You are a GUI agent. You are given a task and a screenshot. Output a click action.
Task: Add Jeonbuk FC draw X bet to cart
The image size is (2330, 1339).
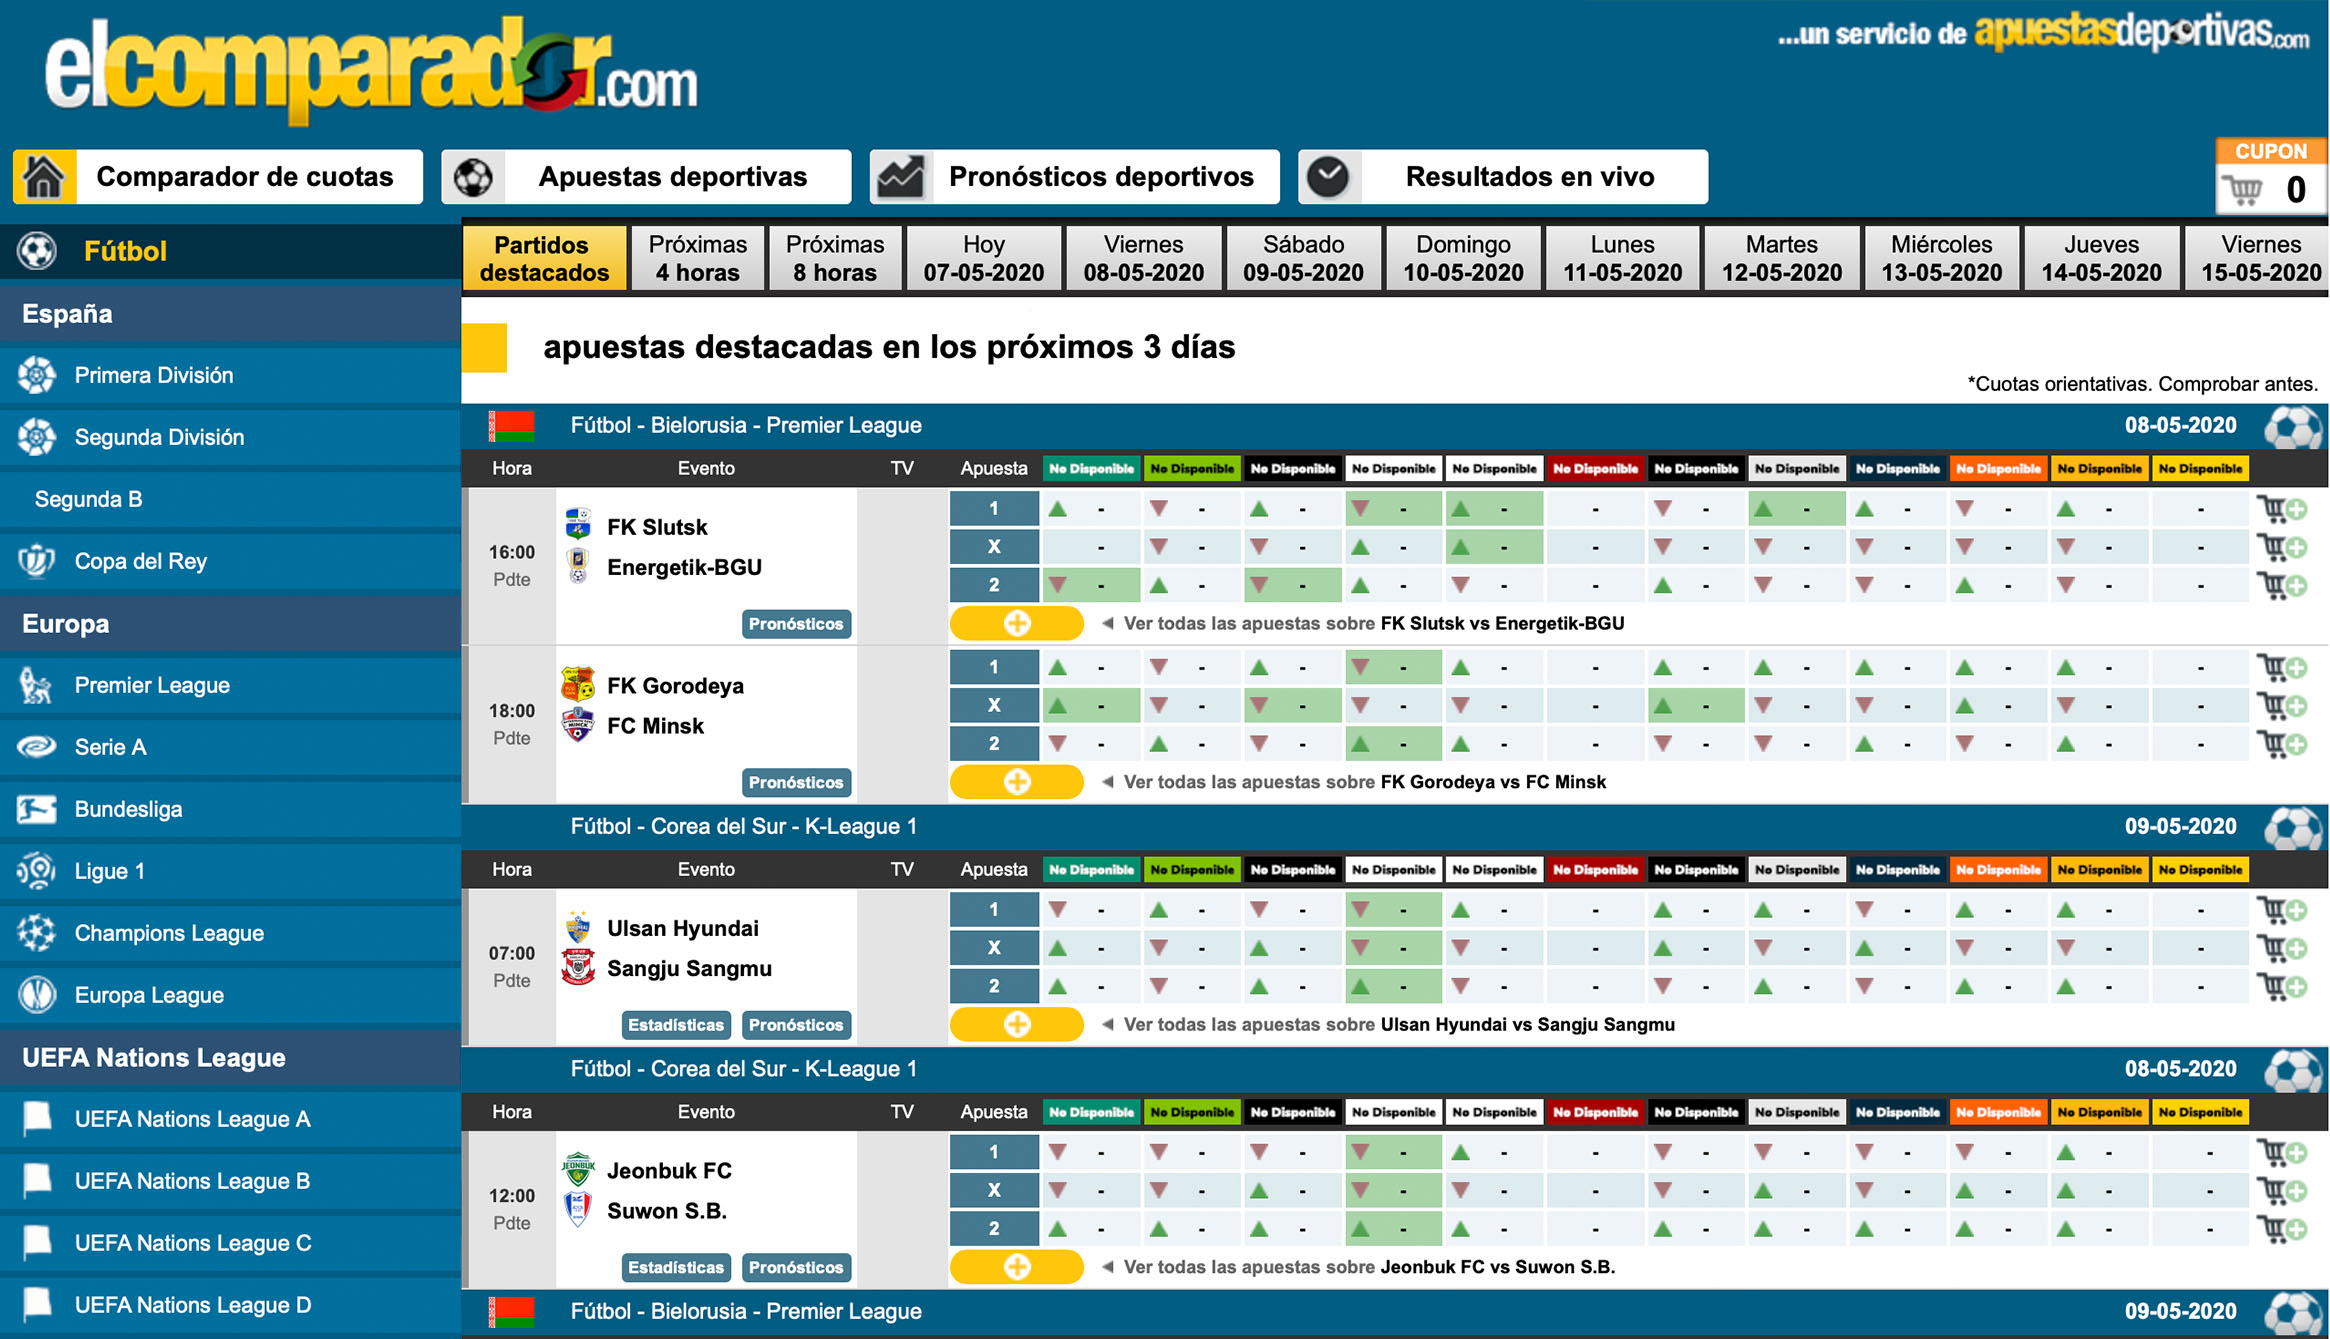pyautogui.click(x=2282, y=1190)
